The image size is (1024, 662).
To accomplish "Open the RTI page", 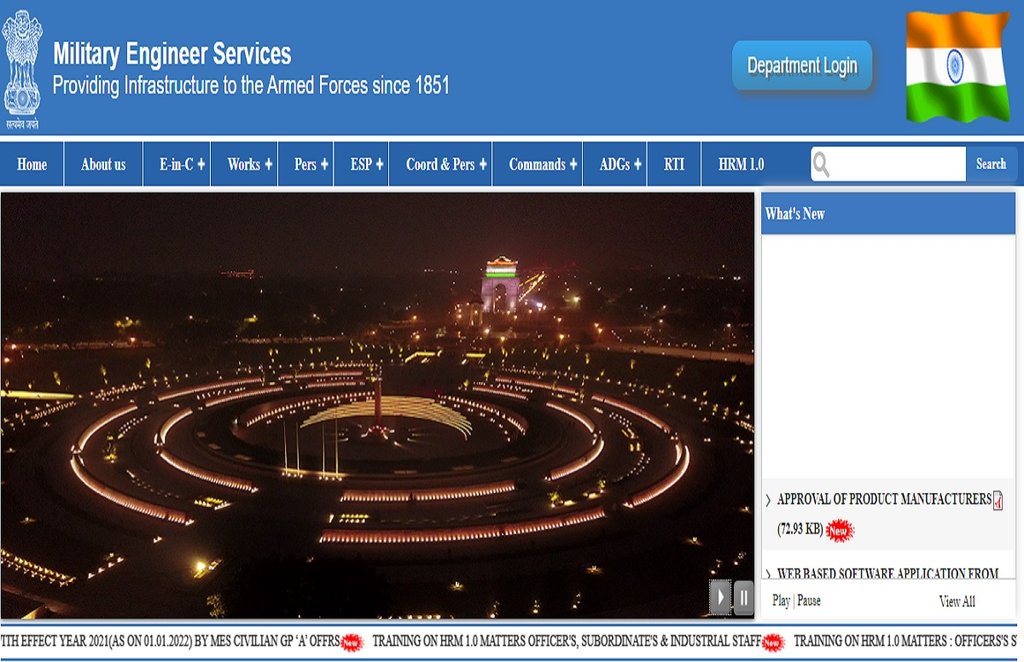I will pos(674,165).
